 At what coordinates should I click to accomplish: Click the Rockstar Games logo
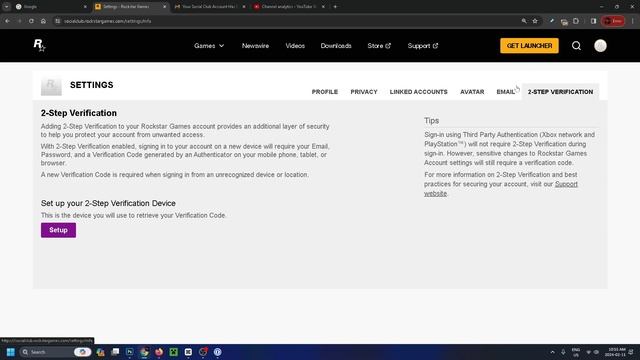[39, 45]
